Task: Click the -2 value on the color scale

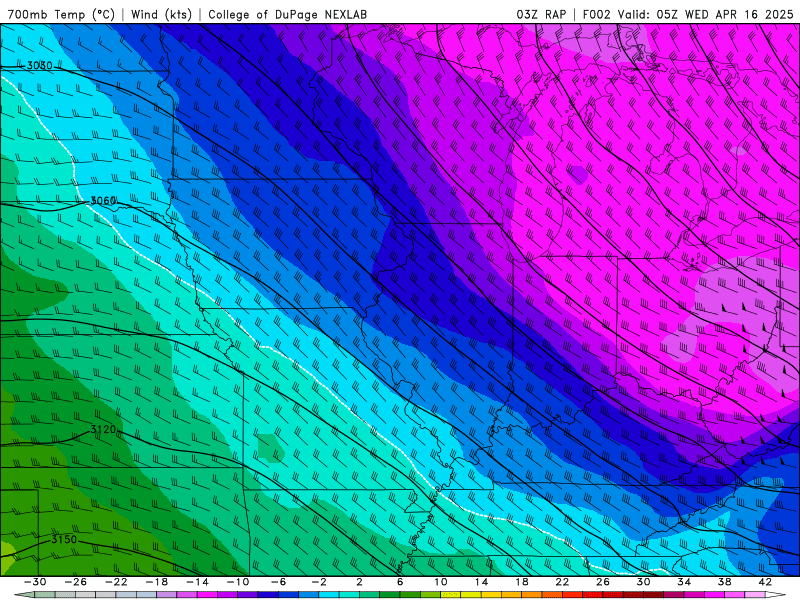Action: click(x=319, y=582)
